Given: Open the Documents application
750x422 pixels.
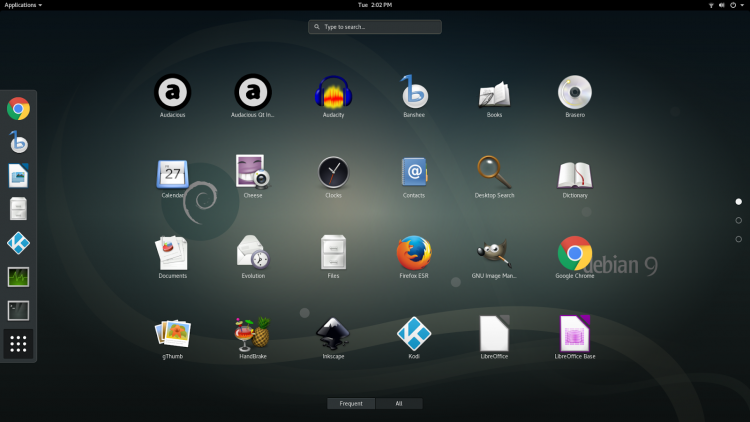Looking at the screenshot, I should coord(173,257).
